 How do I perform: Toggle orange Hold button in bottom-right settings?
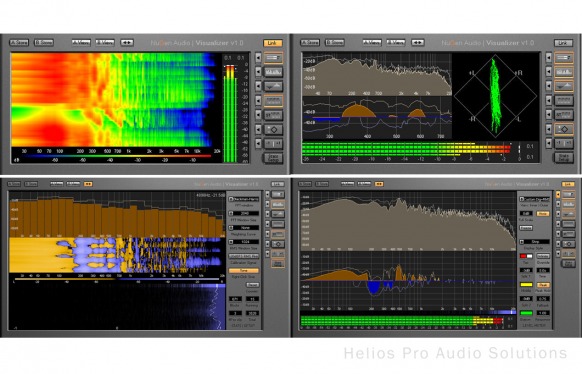(543, 214)
